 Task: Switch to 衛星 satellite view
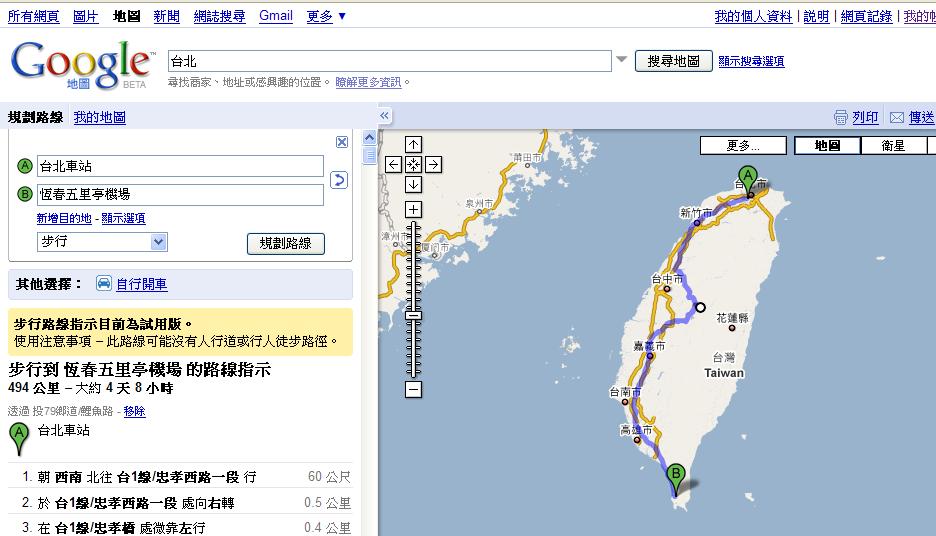coord(894,146)
